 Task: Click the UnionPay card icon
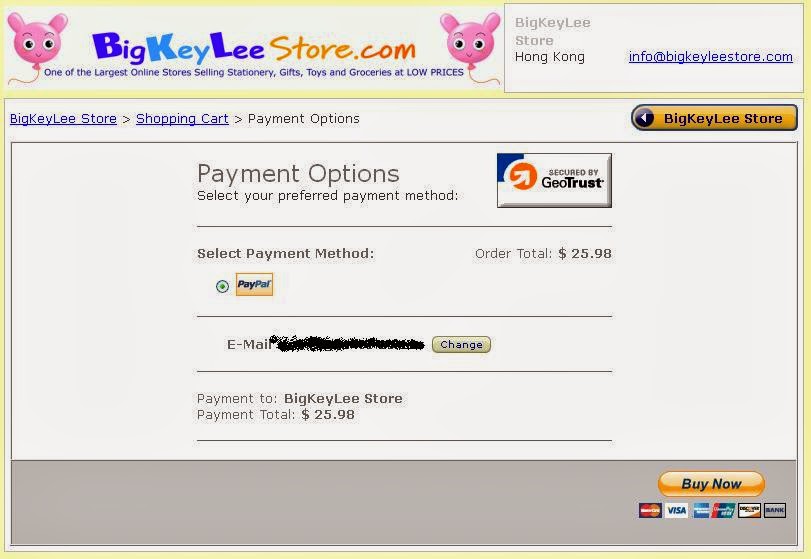pyautogui.click(x=724, y=510)
